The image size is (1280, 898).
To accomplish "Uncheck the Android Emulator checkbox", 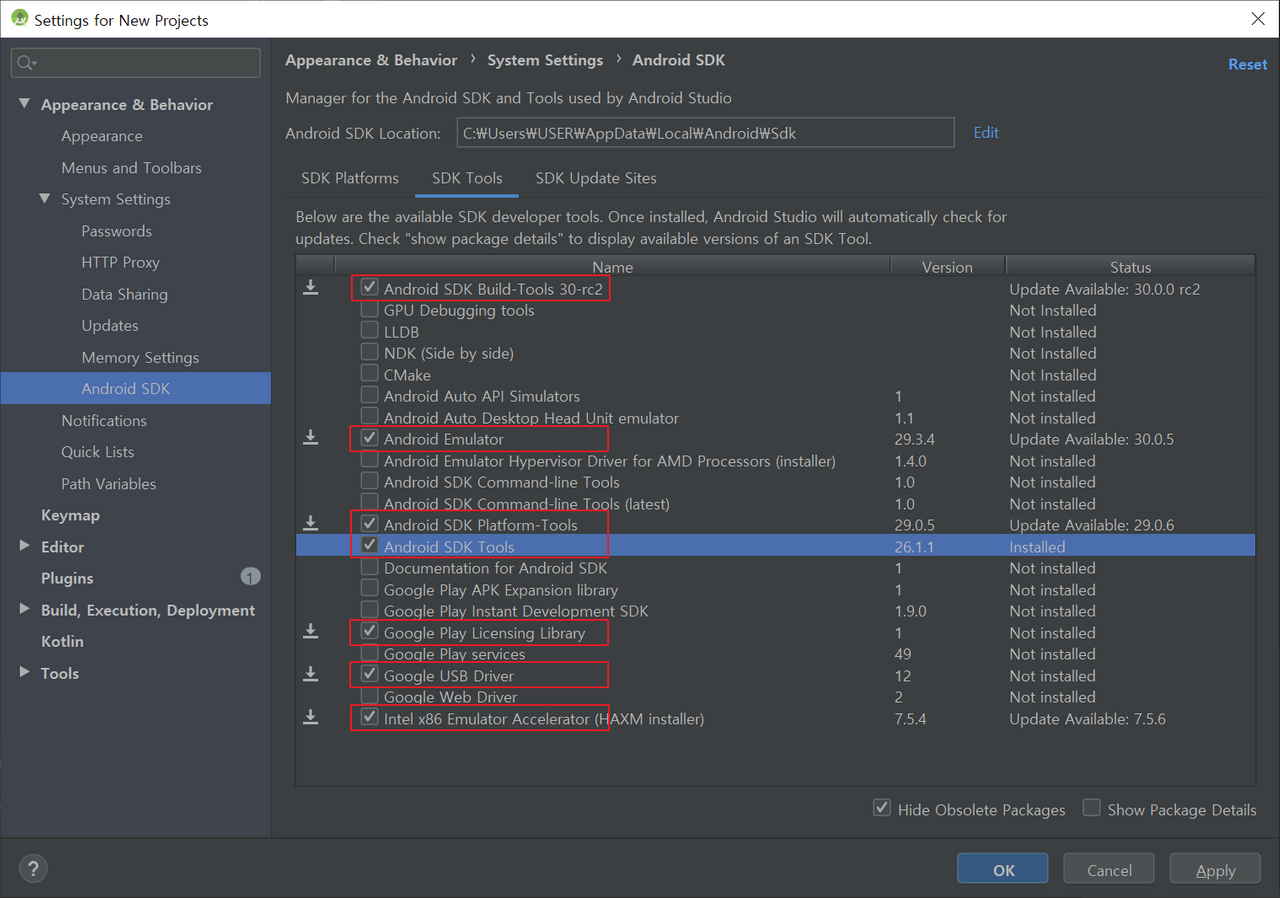I will click(x=370, y=438).
